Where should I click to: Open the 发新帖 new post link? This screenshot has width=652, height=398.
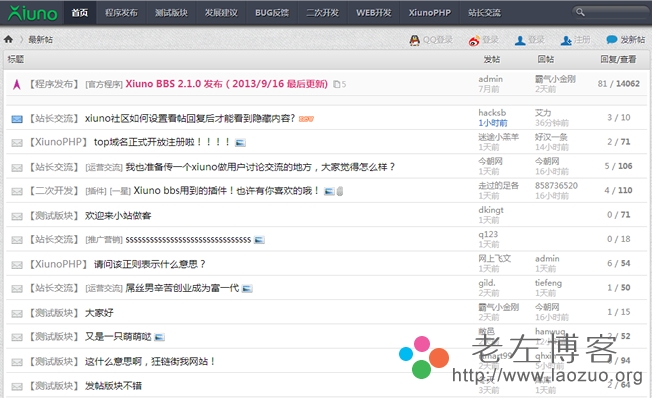[632, 40]
